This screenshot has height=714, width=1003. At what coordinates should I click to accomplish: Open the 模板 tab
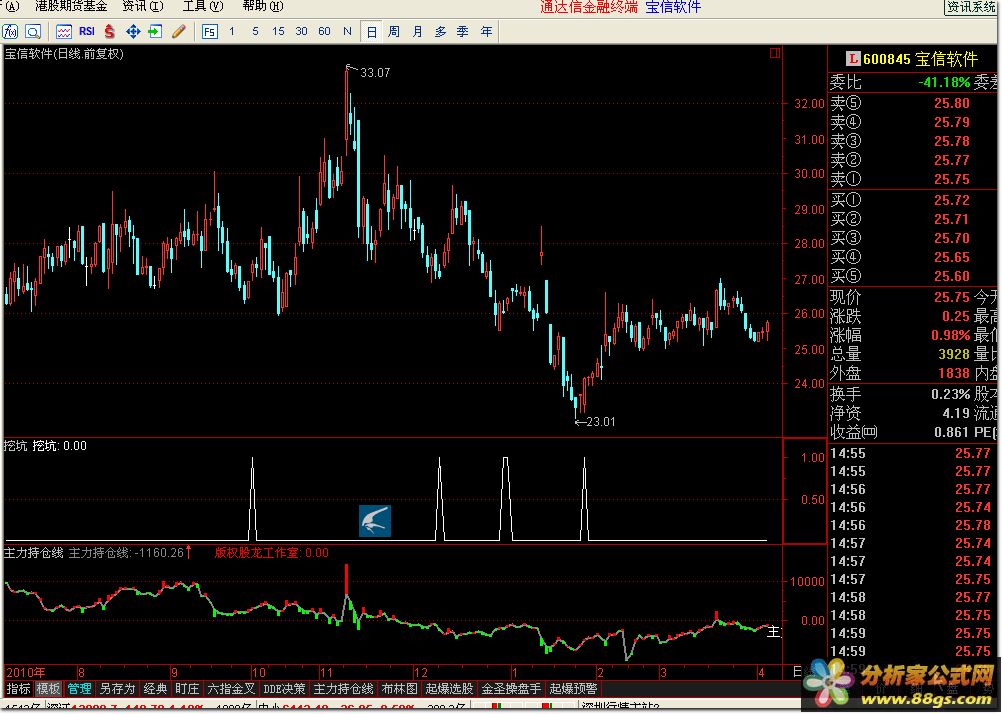pyautogui.click(x=48, y=689)
